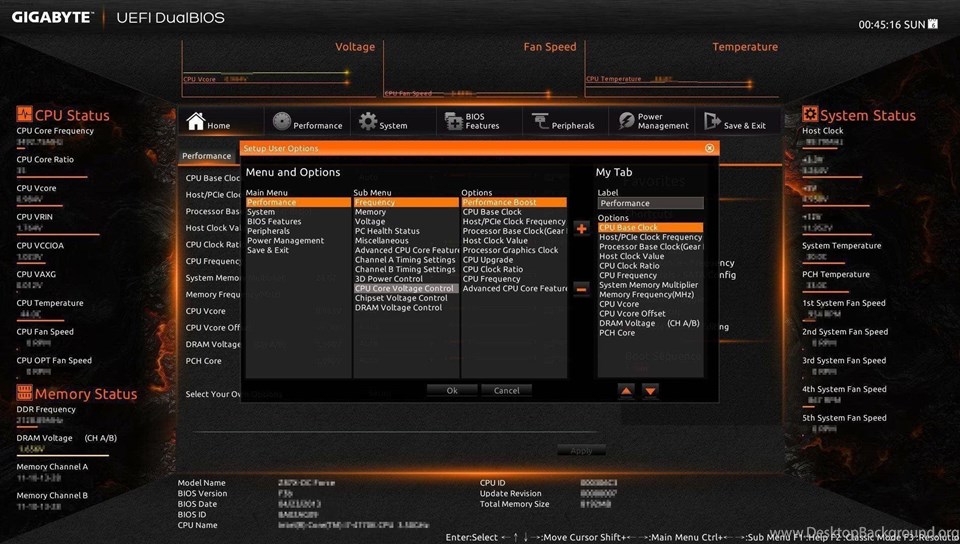960x544 pixels.
Task: Add option with the orange plus icon
Action: [582, 229]
